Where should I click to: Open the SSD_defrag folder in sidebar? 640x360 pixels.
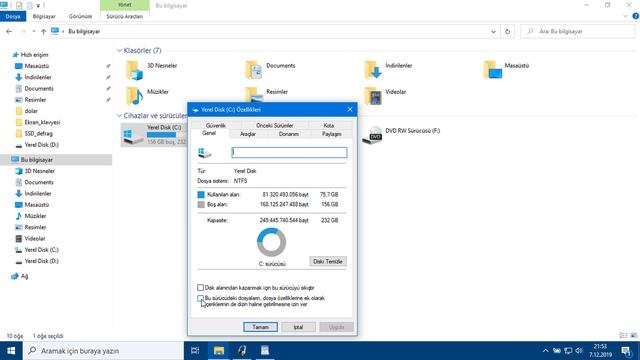coord(38,133)
